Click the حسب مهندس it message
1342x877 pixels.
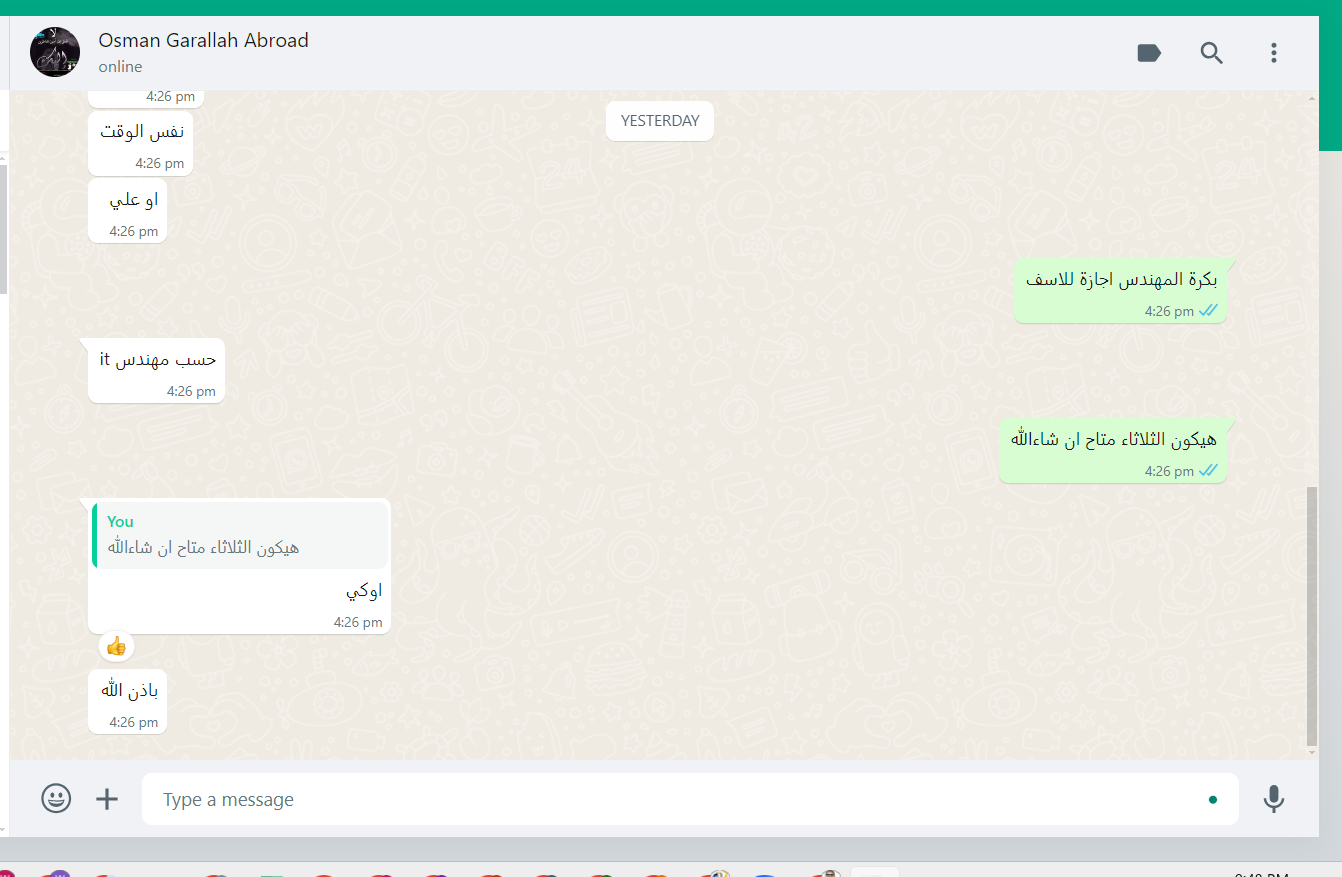point(156,371)
